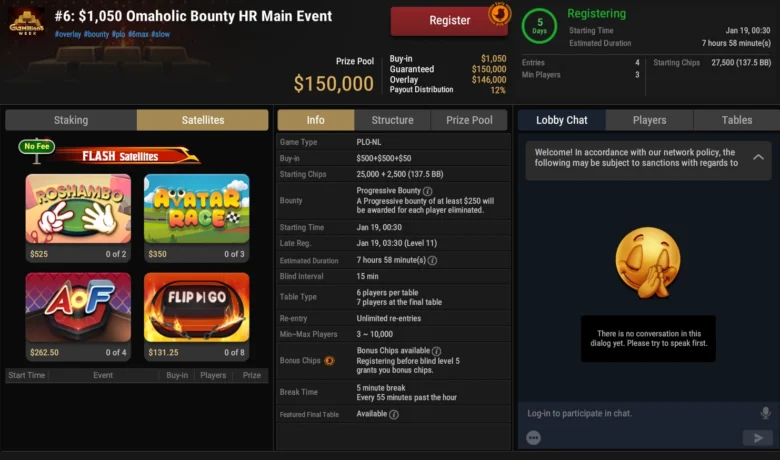Click the orange Bonus Chips coin icon

329,361
